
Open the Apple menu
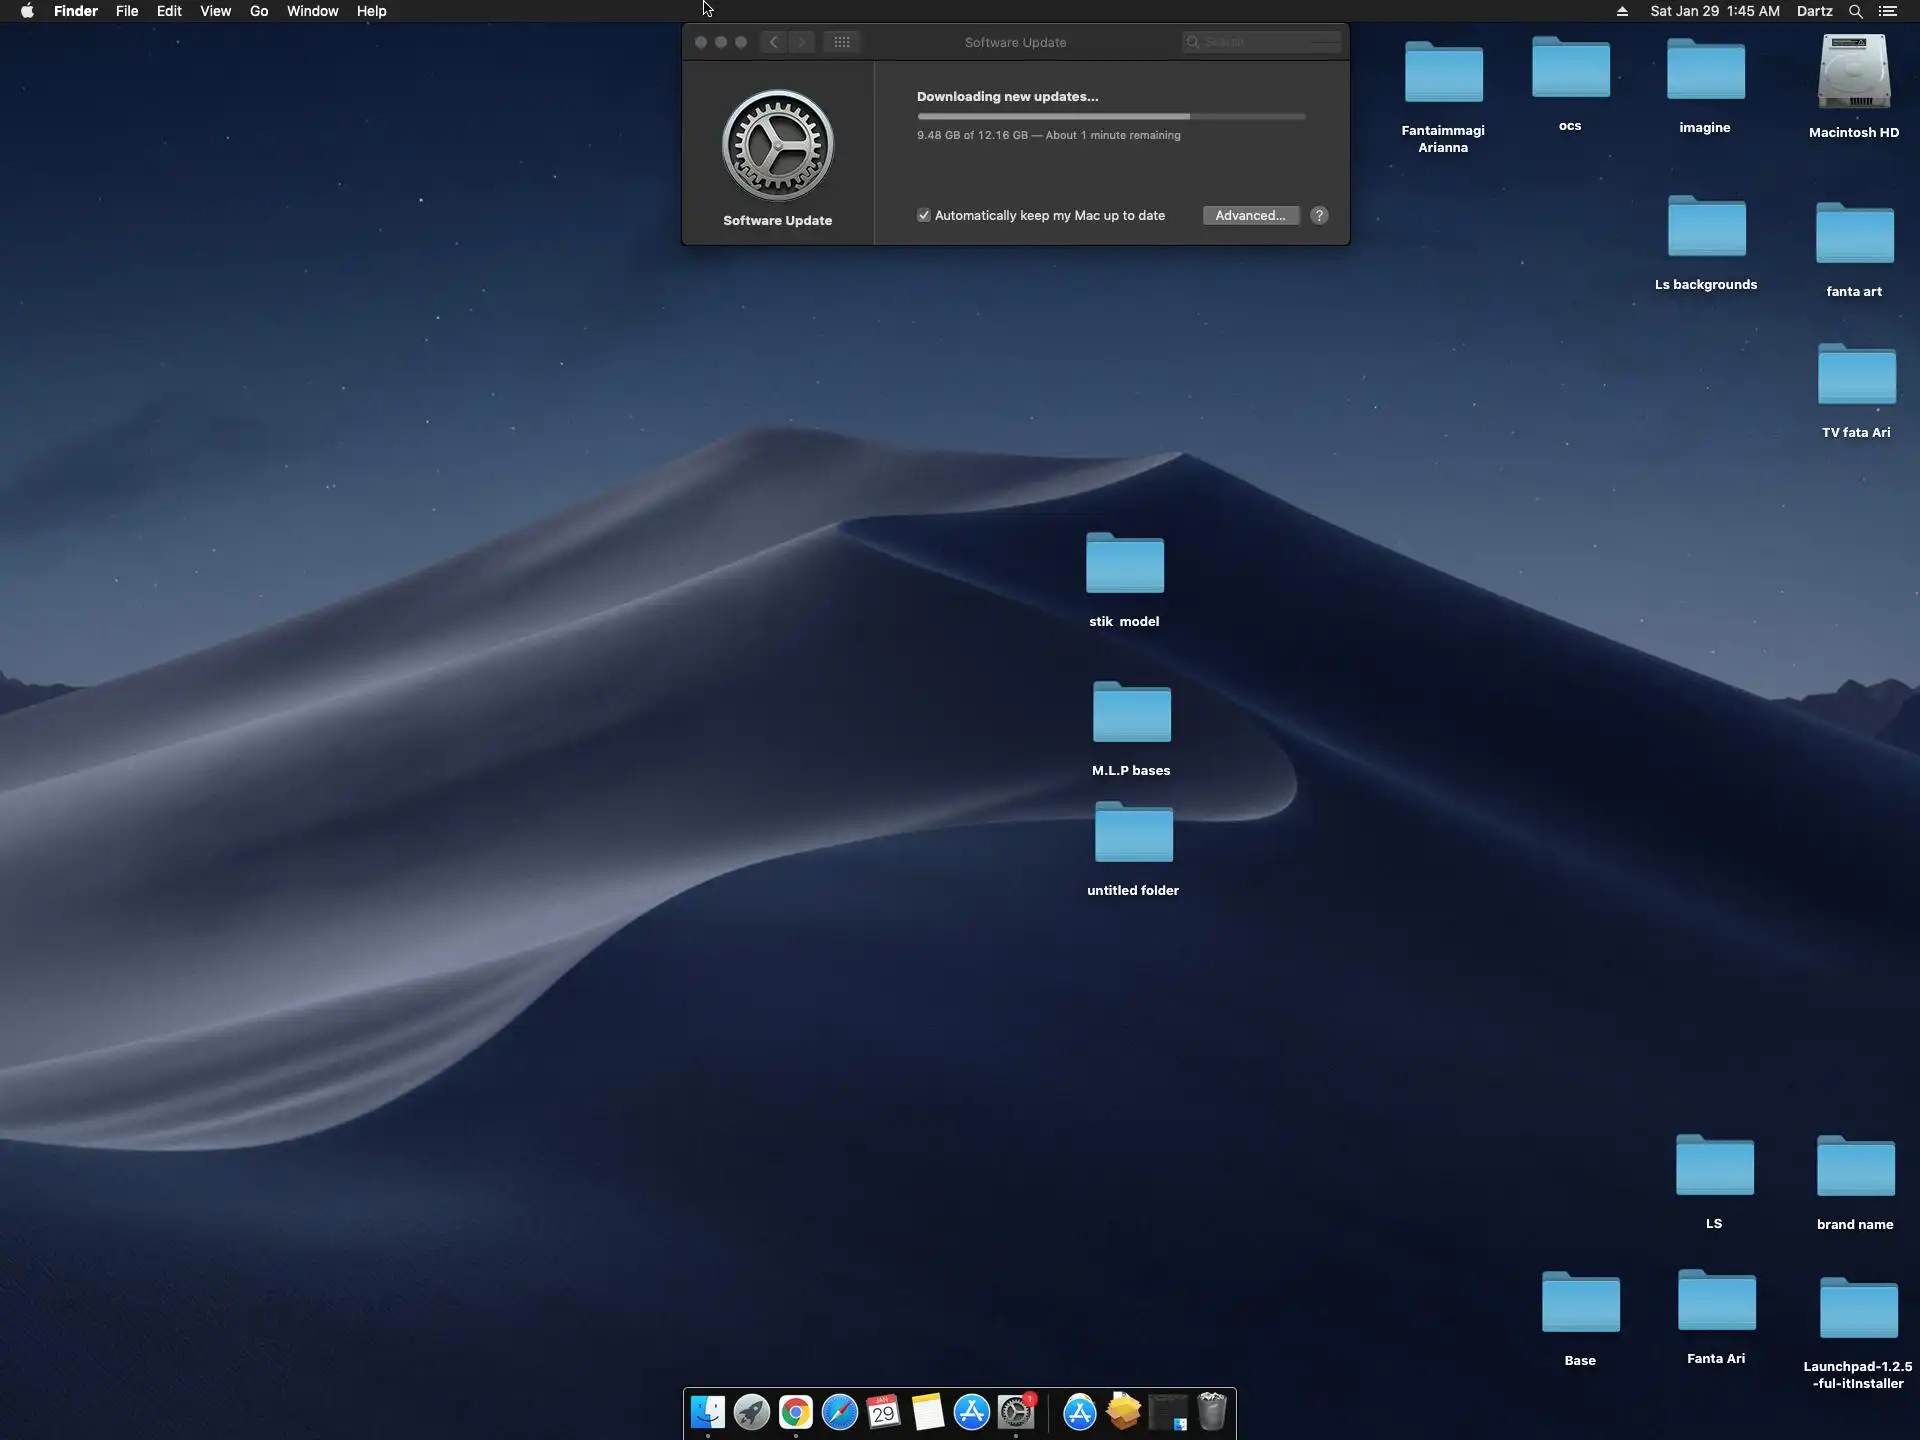27,11
